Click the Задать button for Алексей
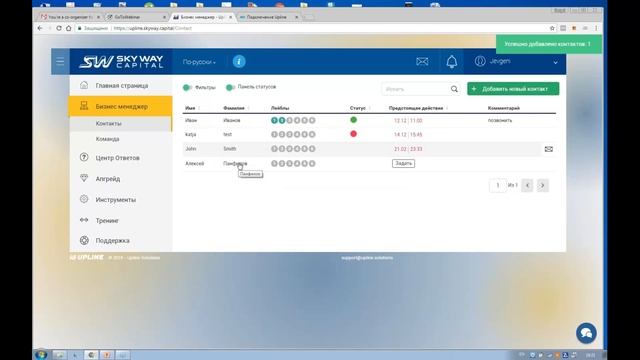 pos(403,163)
